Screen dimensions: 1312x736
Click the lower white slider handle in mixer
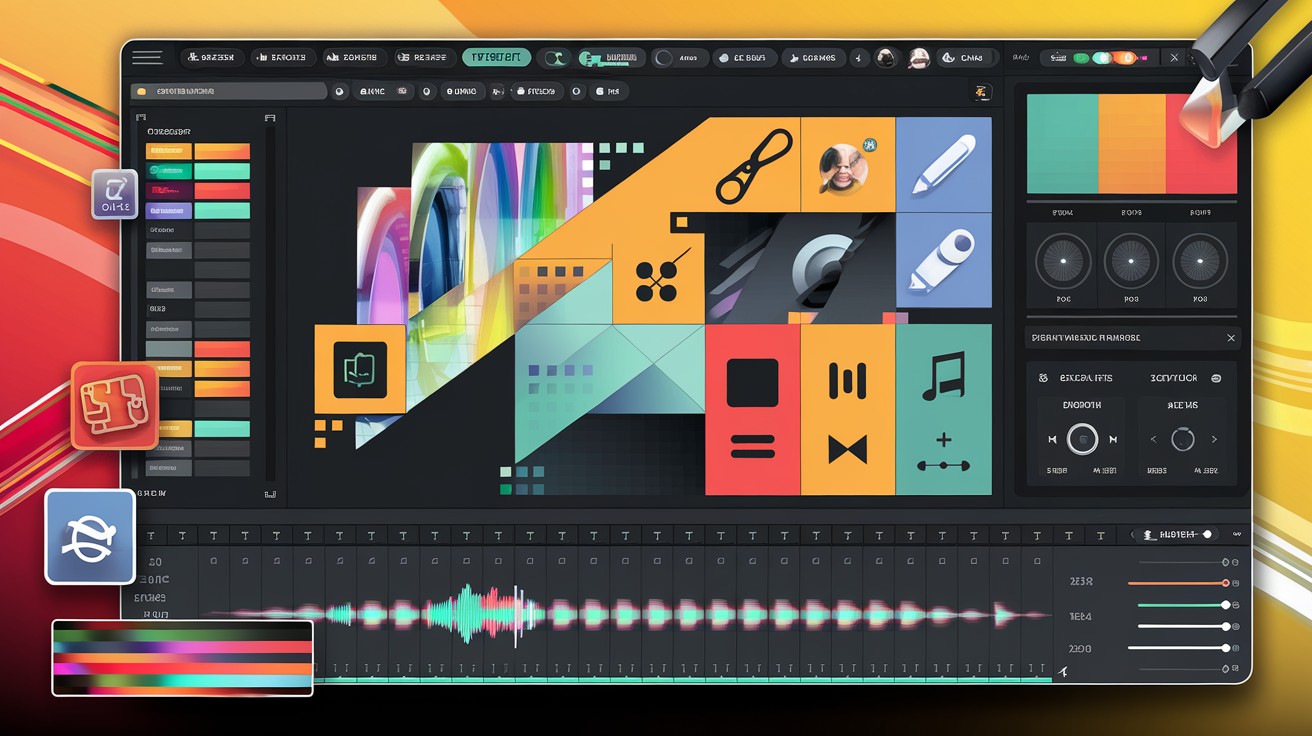pos(1225,648)
